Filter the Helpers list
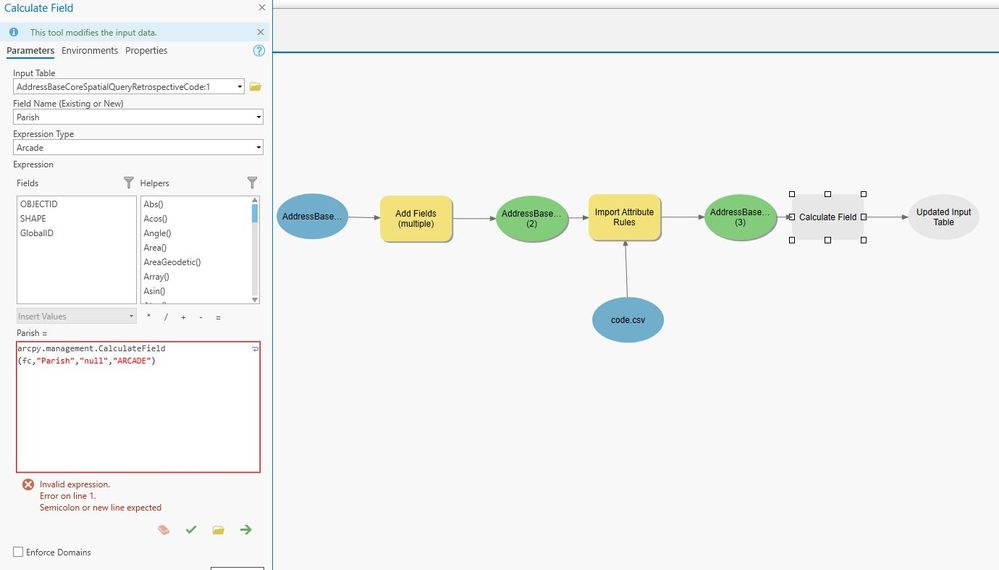 click(x=252, y=183)
